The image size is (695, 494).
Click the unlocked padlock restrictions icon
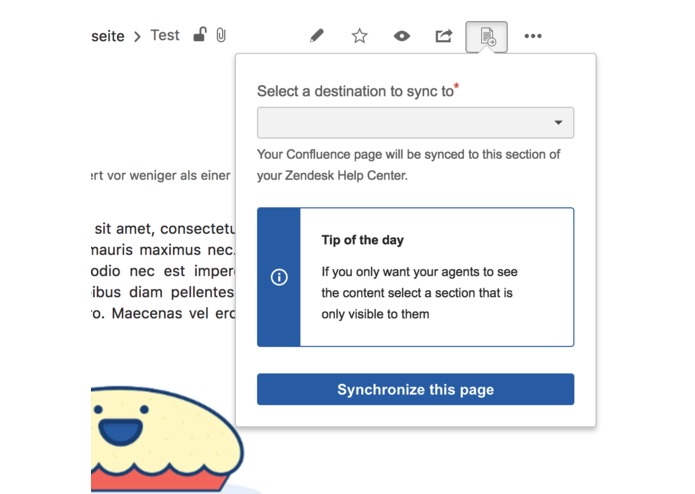click(200, 35)
